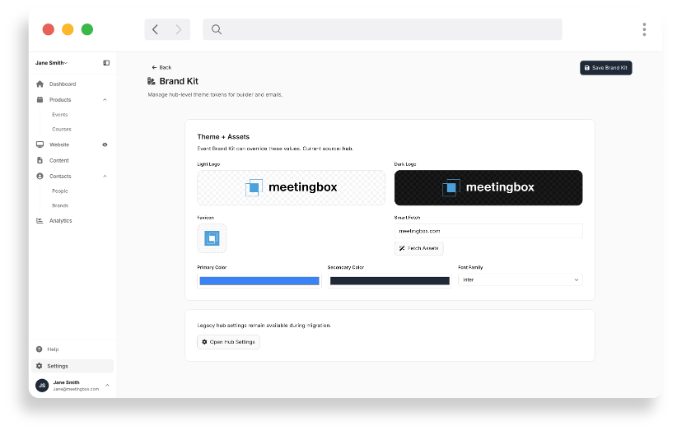This screenshot has height=432, width=676.
Task: Pick the blue Primary Color swatch
Action: pyautogui.click(x=259, y=281)
